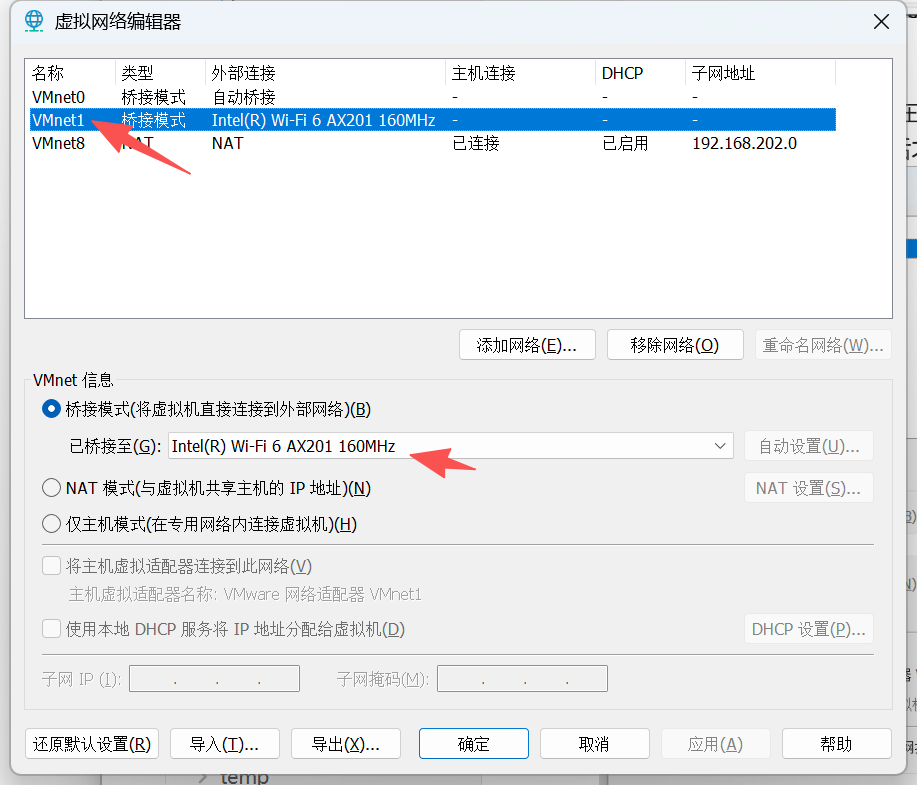Select the 仅主机模式 radio button
917x785 pixels.
pyautogui.click(x=51, y=524)
